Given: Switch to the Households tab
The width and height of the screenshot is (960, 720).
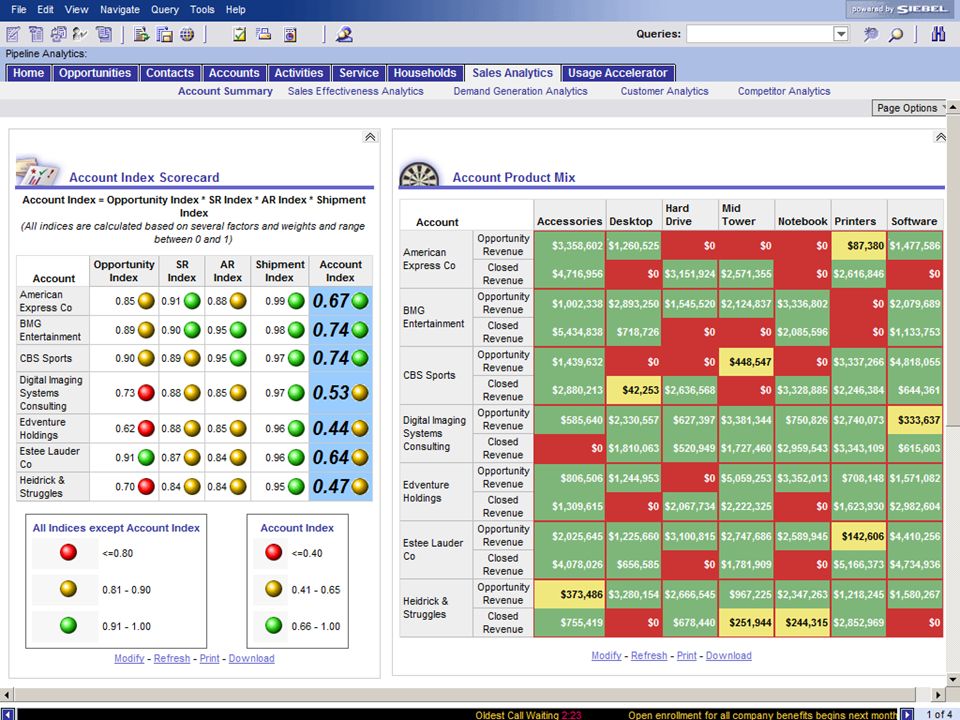Looking at the screenshot, I should point(425,73).
